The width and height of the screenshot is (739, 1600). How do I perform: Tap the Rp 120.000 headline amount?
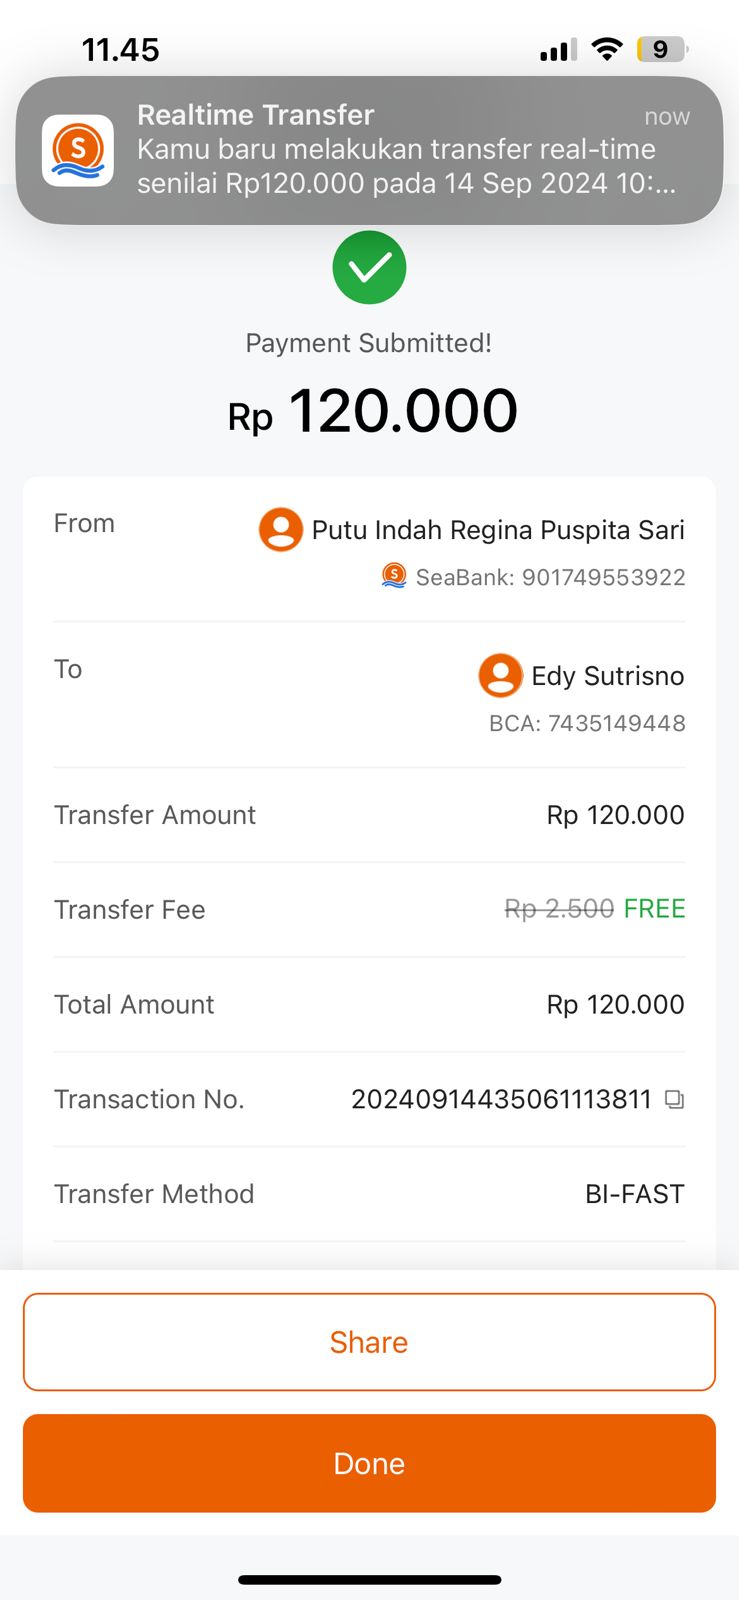click(x=373, y=412)
